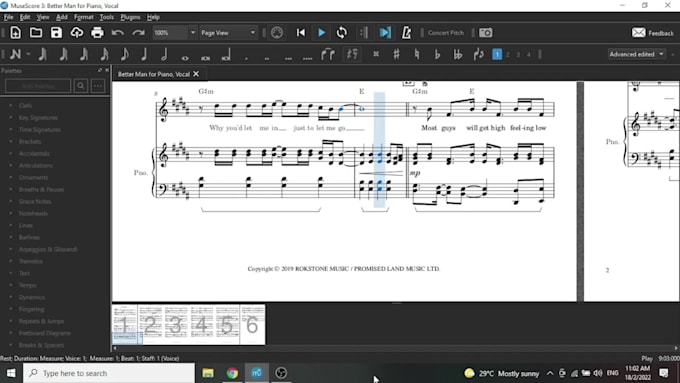Viewport: 680px width, 383px height.
Task: Close the Better Man score tab
Action: pyautogui.click(x=196, y=74)
